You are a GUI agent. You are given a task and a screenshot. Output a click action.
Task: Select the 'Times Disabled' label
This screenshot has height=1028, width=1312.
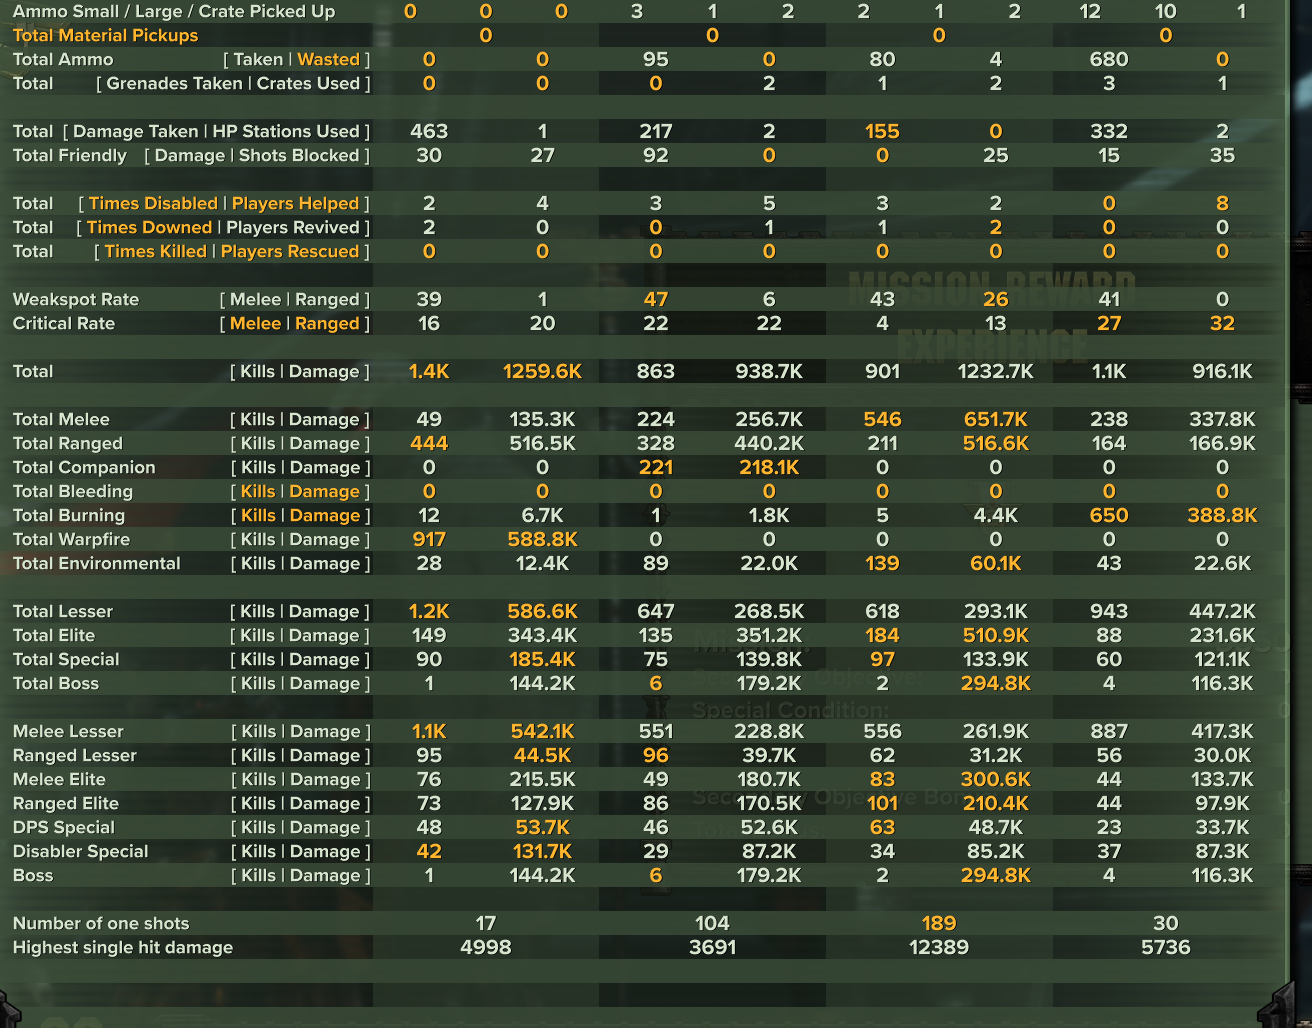point(153,203)
